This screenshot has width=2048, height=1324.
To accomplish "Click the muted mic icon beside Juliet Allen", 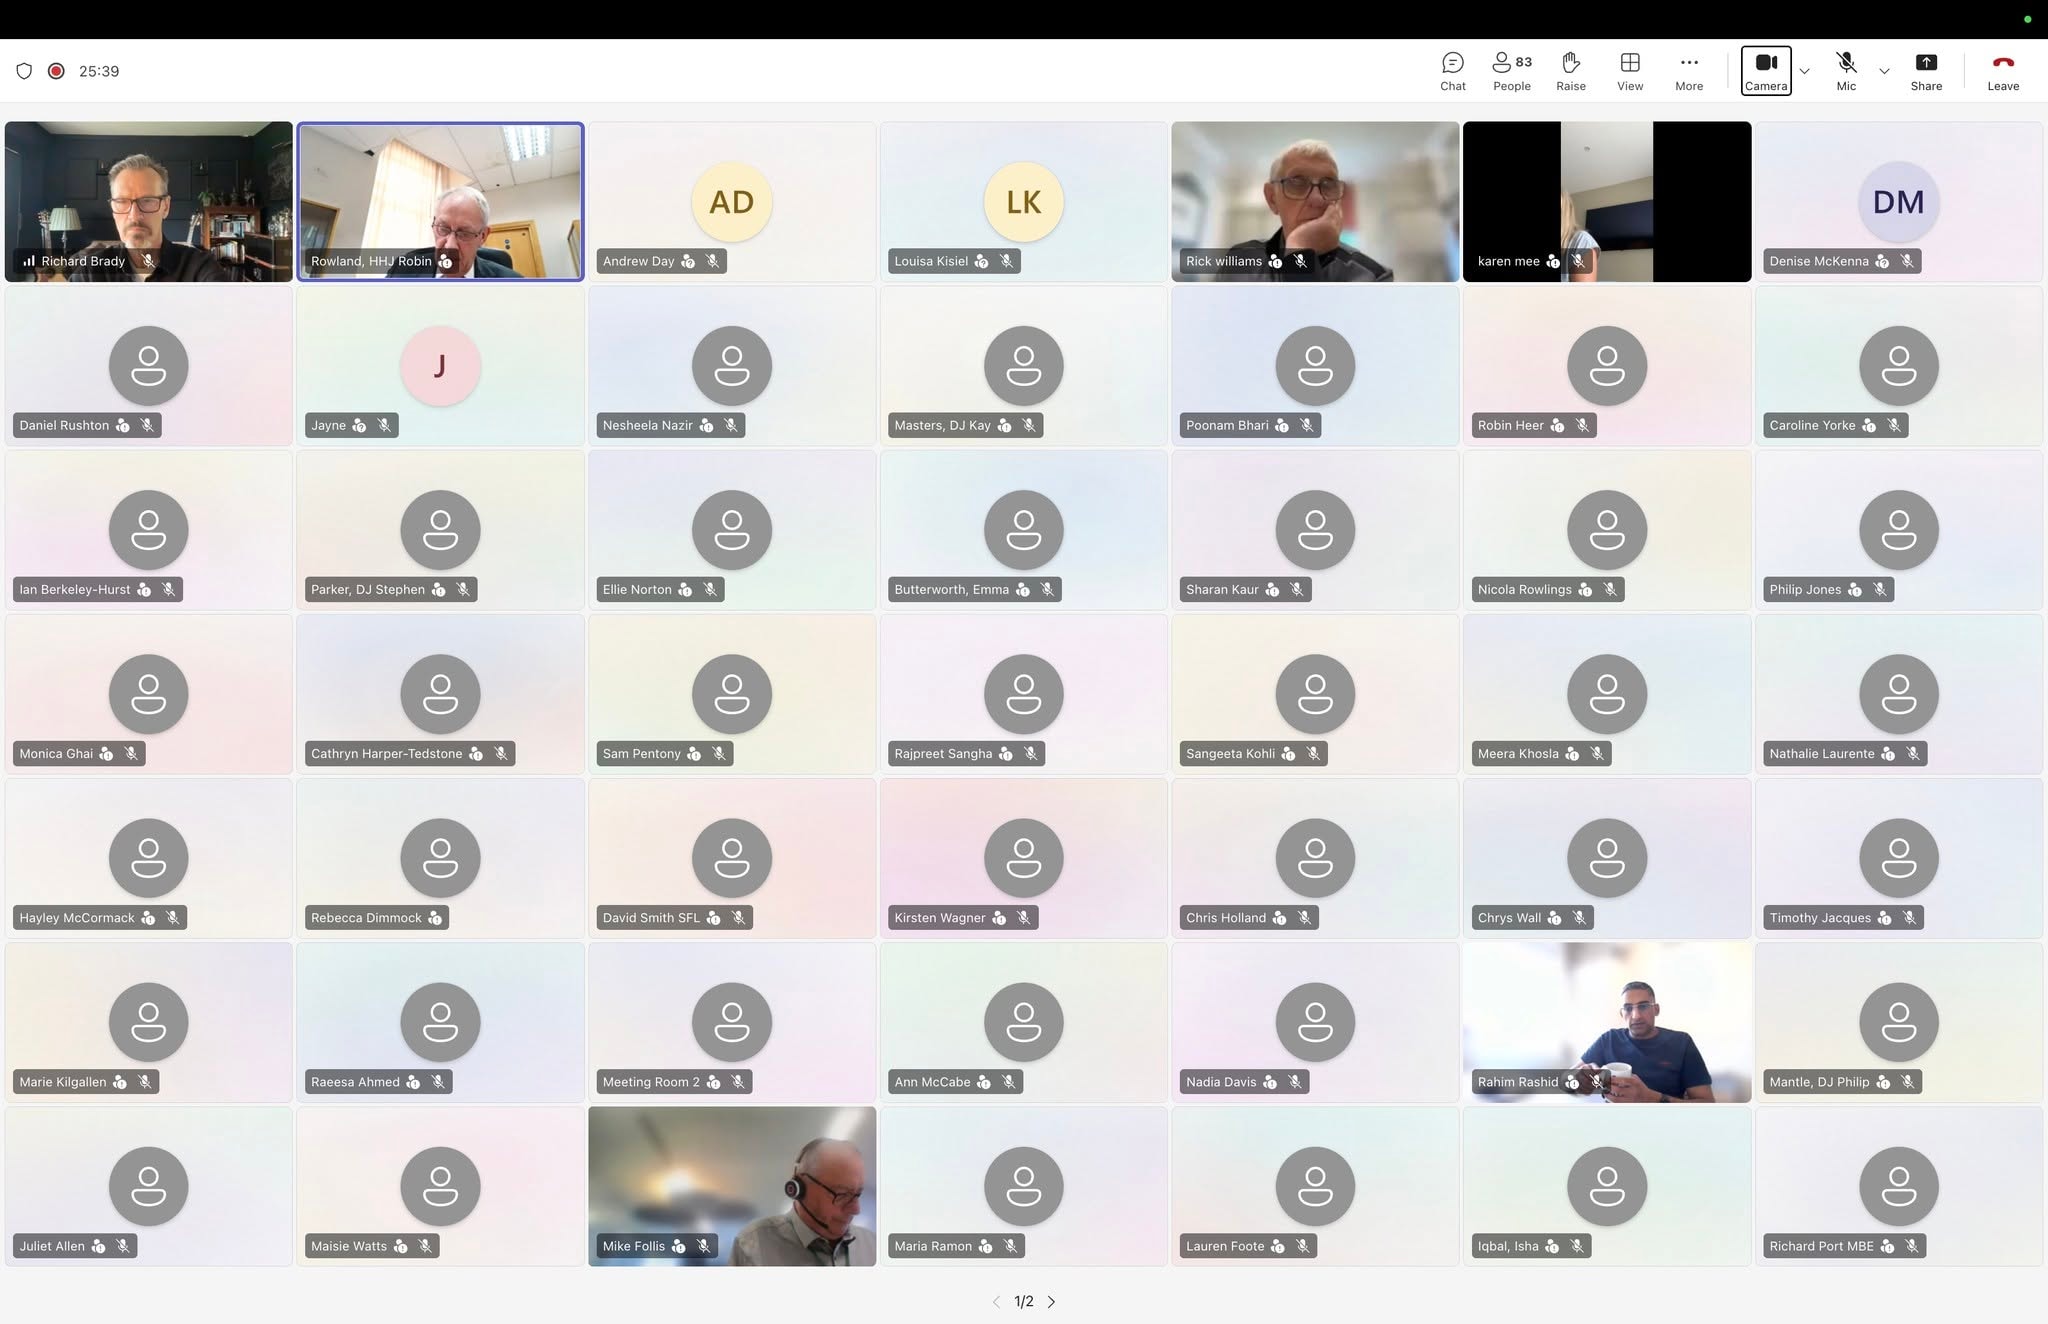I will 122,1246.
